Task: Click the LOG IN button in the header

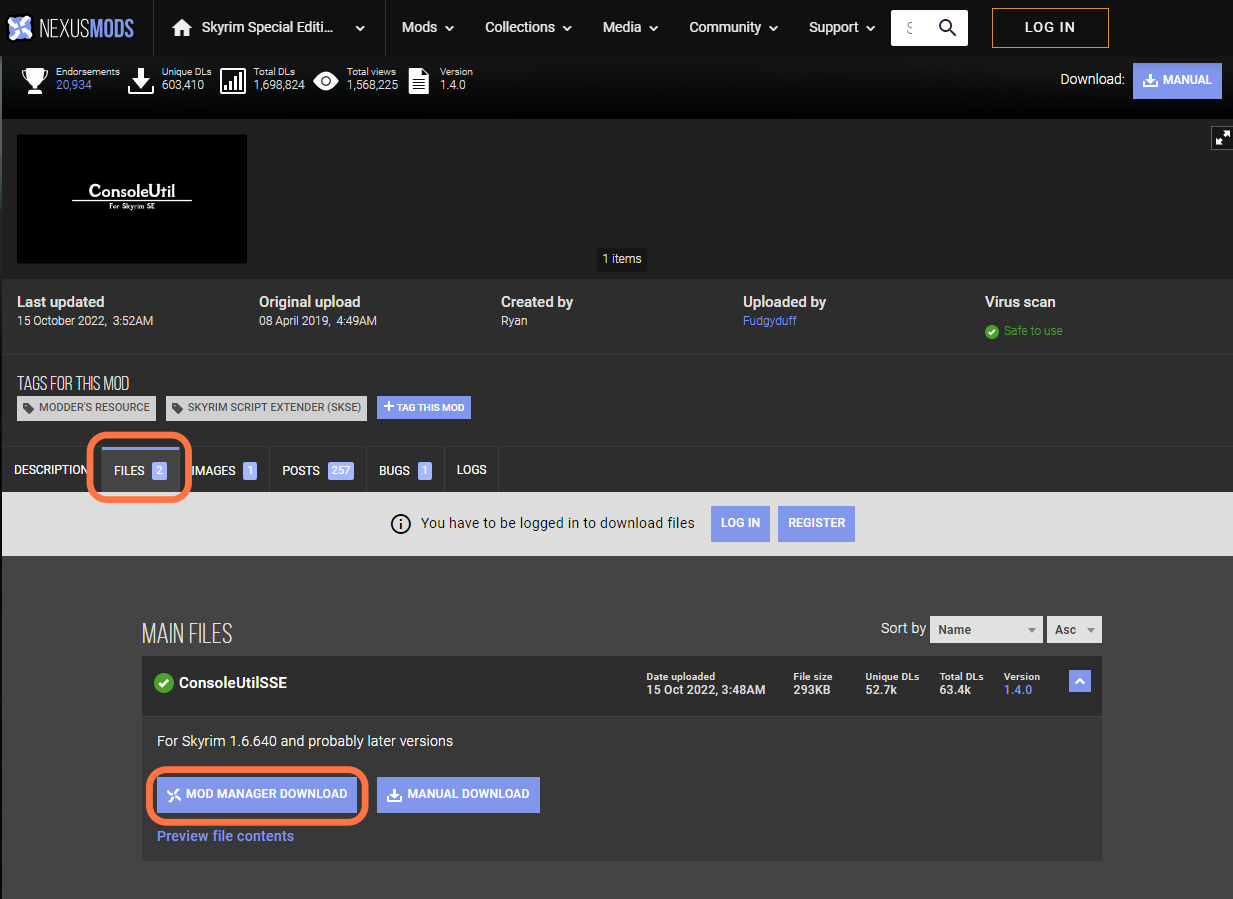Action: (x=1050, y=28)
